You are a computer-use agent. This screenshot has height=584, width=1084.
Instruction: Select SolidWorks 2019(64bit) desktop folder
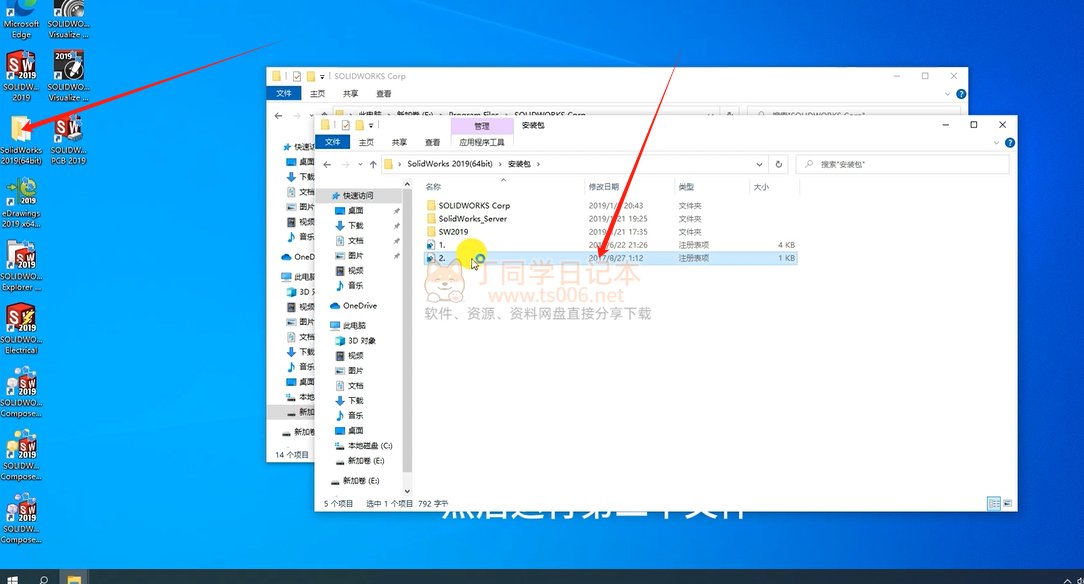click(21, 140)
